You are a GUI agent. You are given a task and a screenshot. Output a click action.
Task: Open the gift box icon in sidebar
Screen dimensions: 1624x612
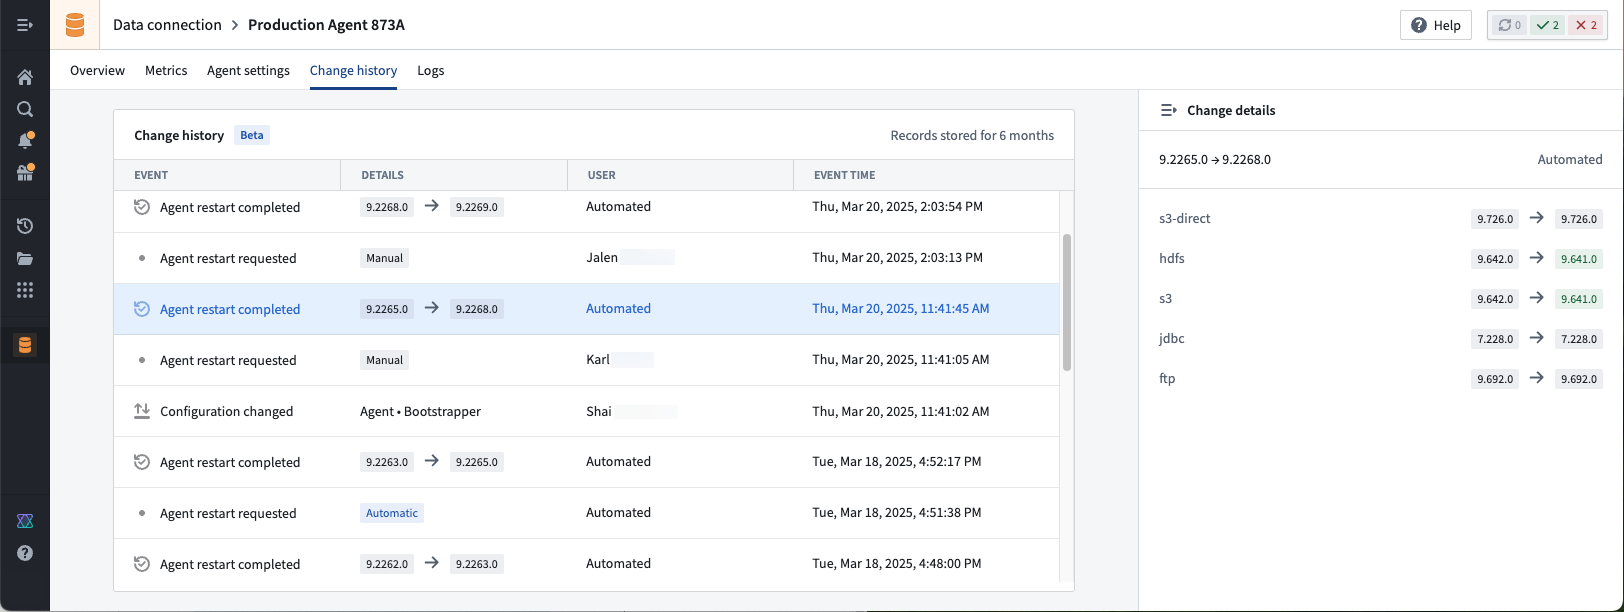click(x=25, y=173)
